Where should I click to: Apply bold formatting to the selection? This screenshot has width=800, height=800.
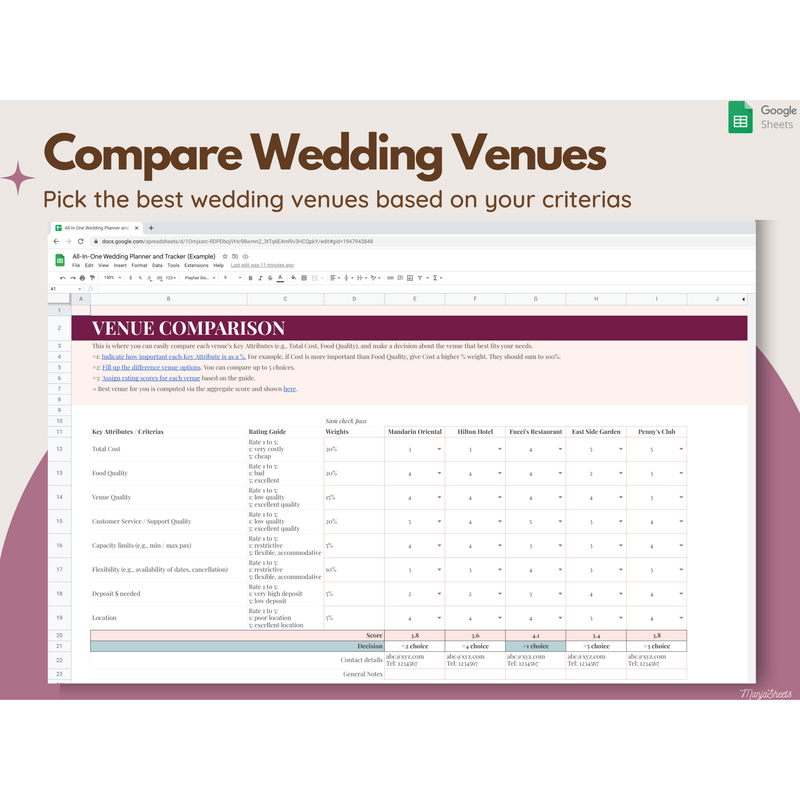coord(251,277)
